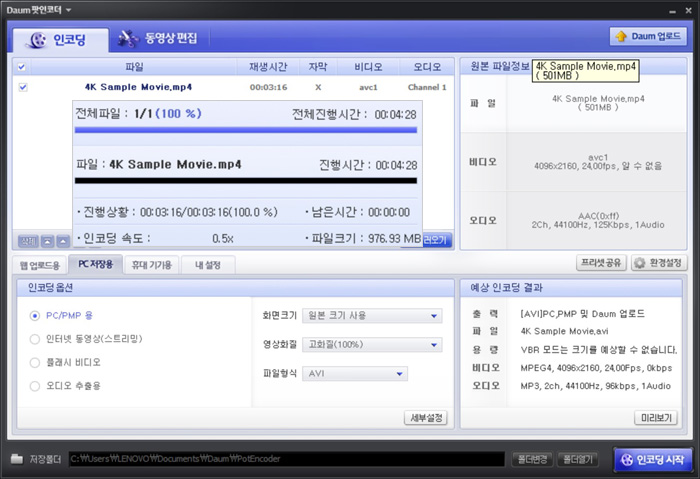Select the 인터넷 동영상(스트리밍) radio option
Image resolution: width=700 pixels, height=479 pixels.
[x=35, y=339]
